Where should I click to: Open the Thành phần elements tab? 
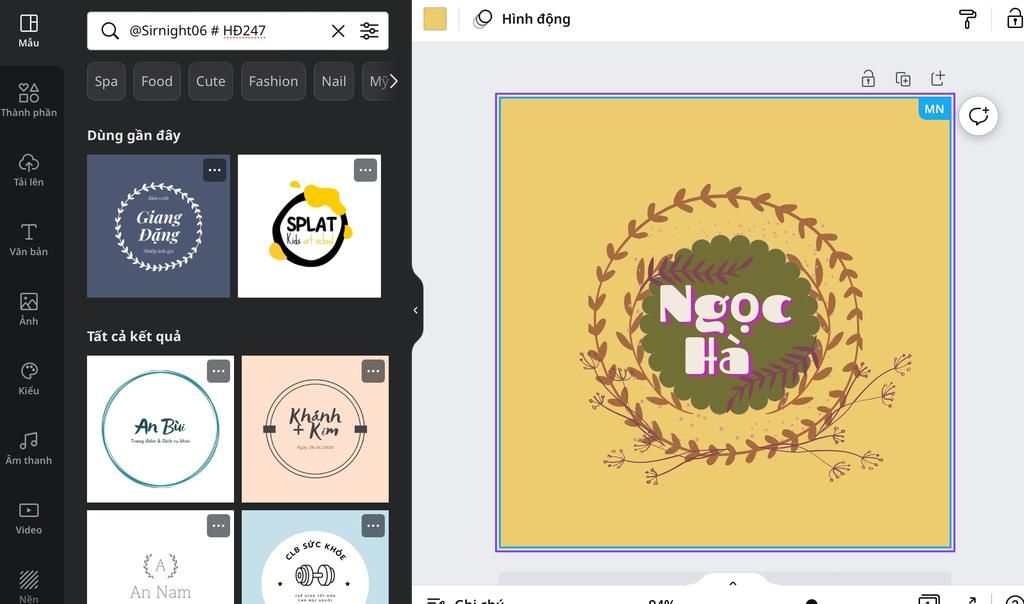point(29,101)
